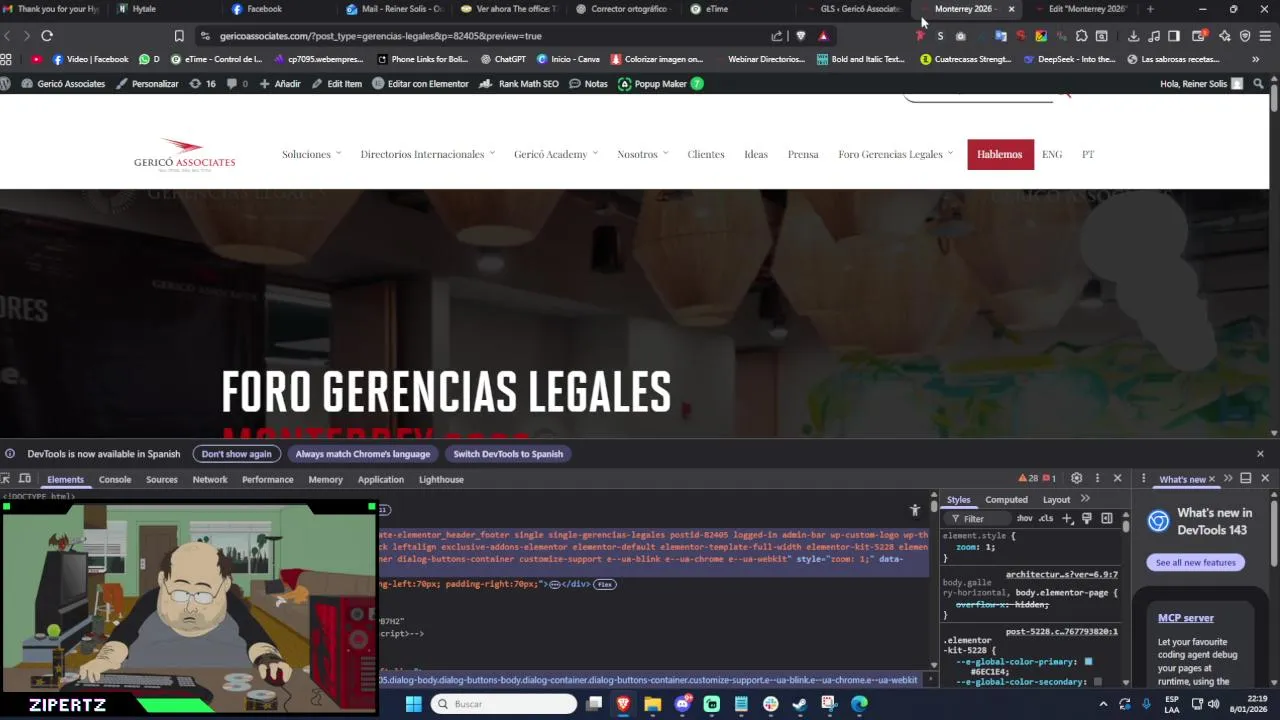Open the MCP server link
The width and height of the screenshot is (1280, 720).
click(x=1185, y=618)
